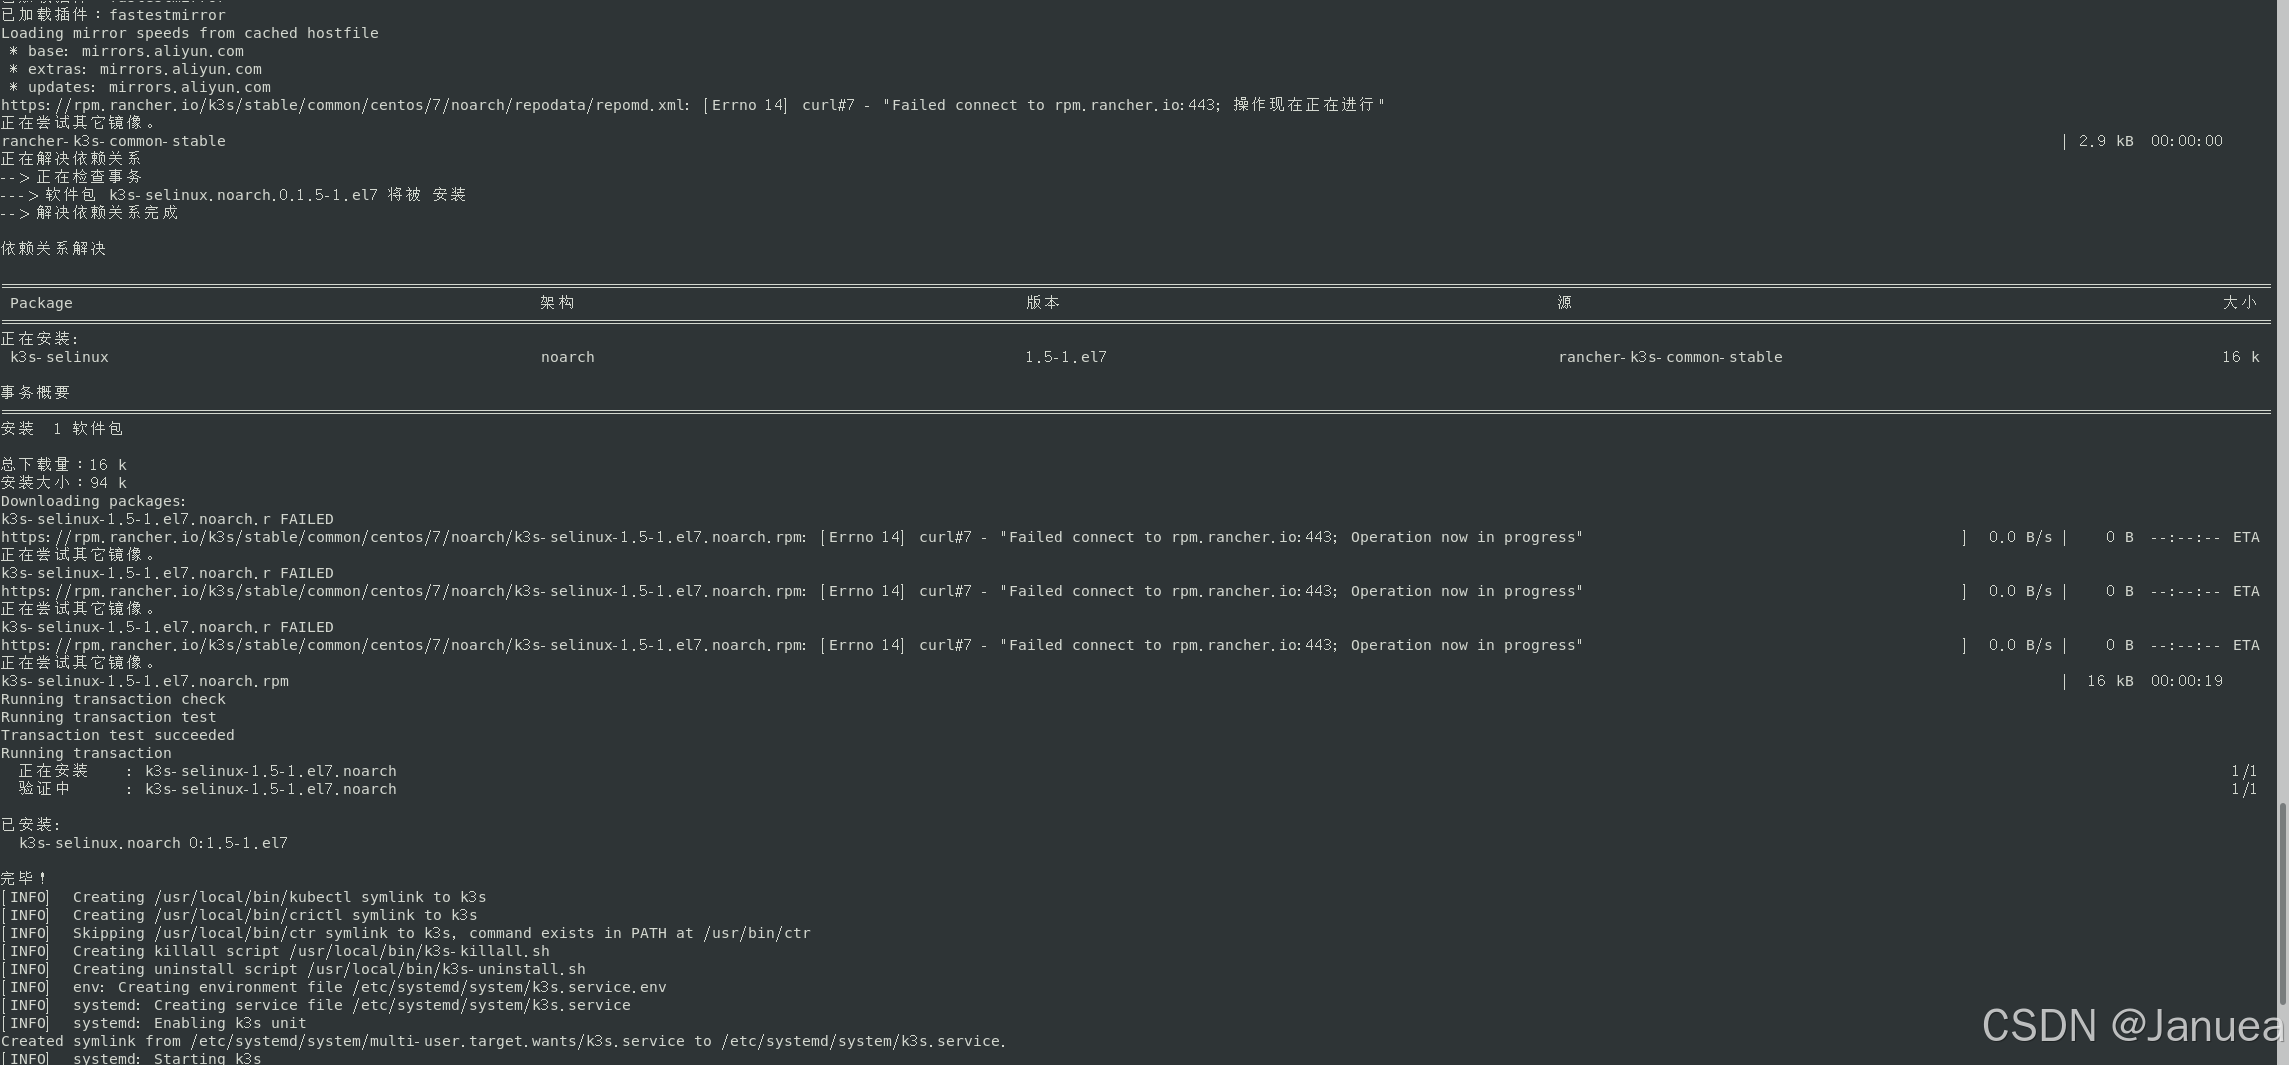
Task: Click the '操作现在正在进行' error text
Action: click(1303, 105)
